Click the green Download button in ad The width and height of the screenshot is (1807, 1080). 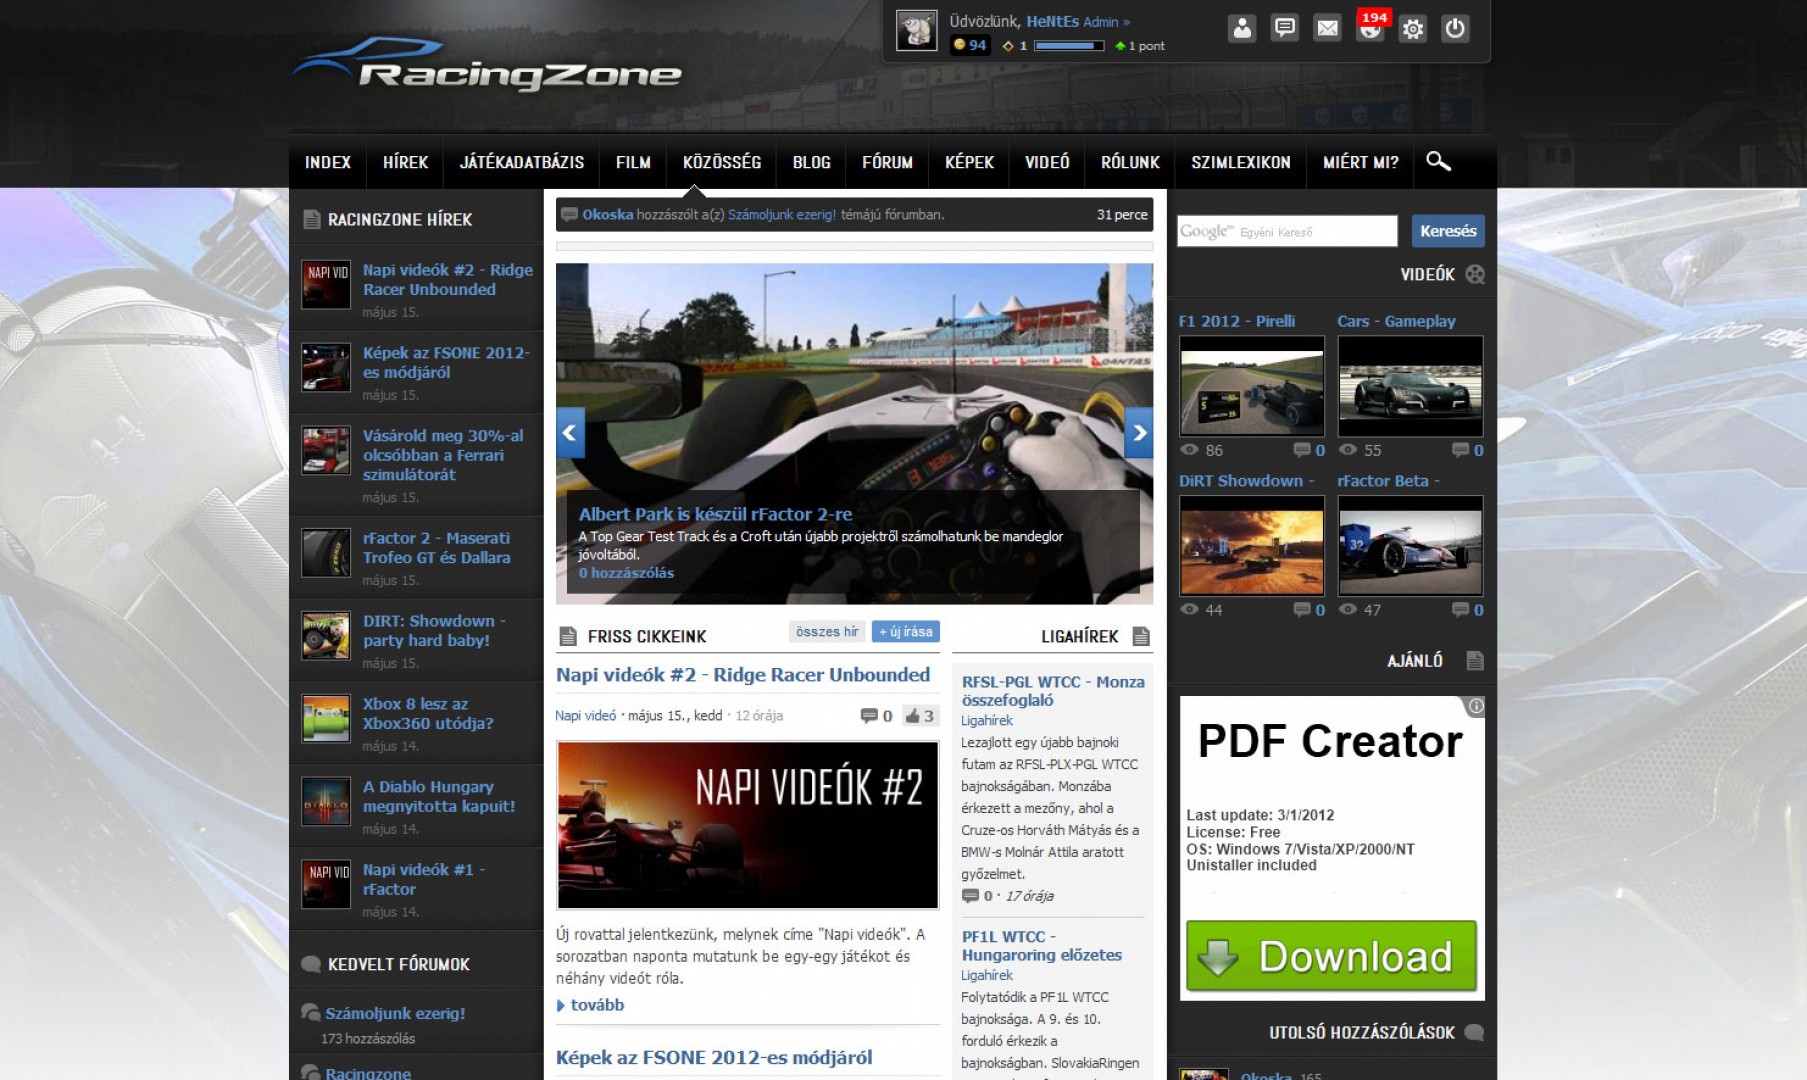coord(1331,956)
